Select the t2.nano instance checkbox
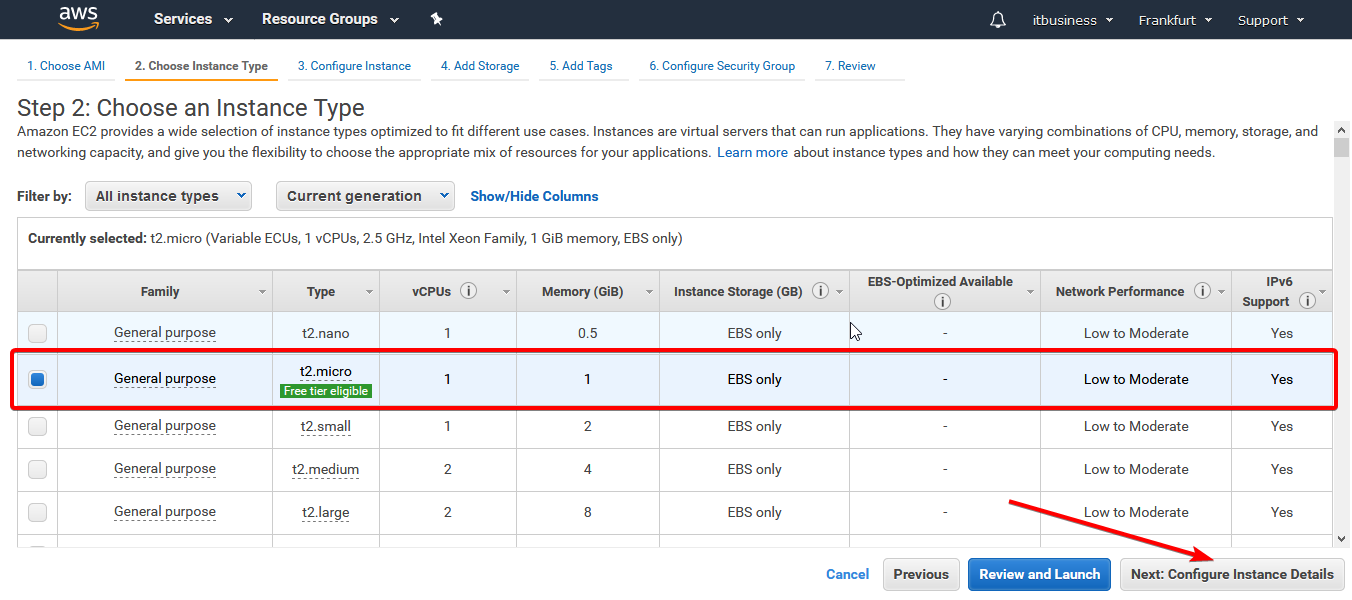1352x600 pixels. click(37, 333)
